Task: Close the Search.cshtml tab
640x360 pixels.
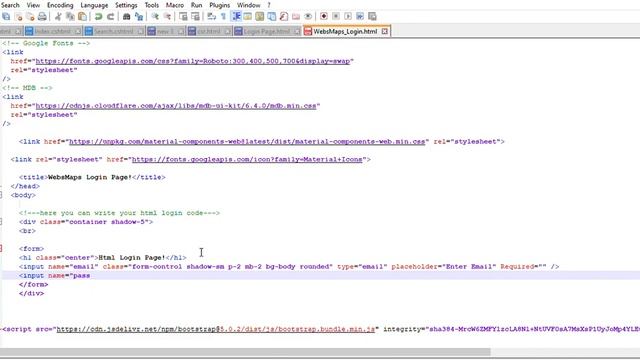Action: [x=140, y=31]
